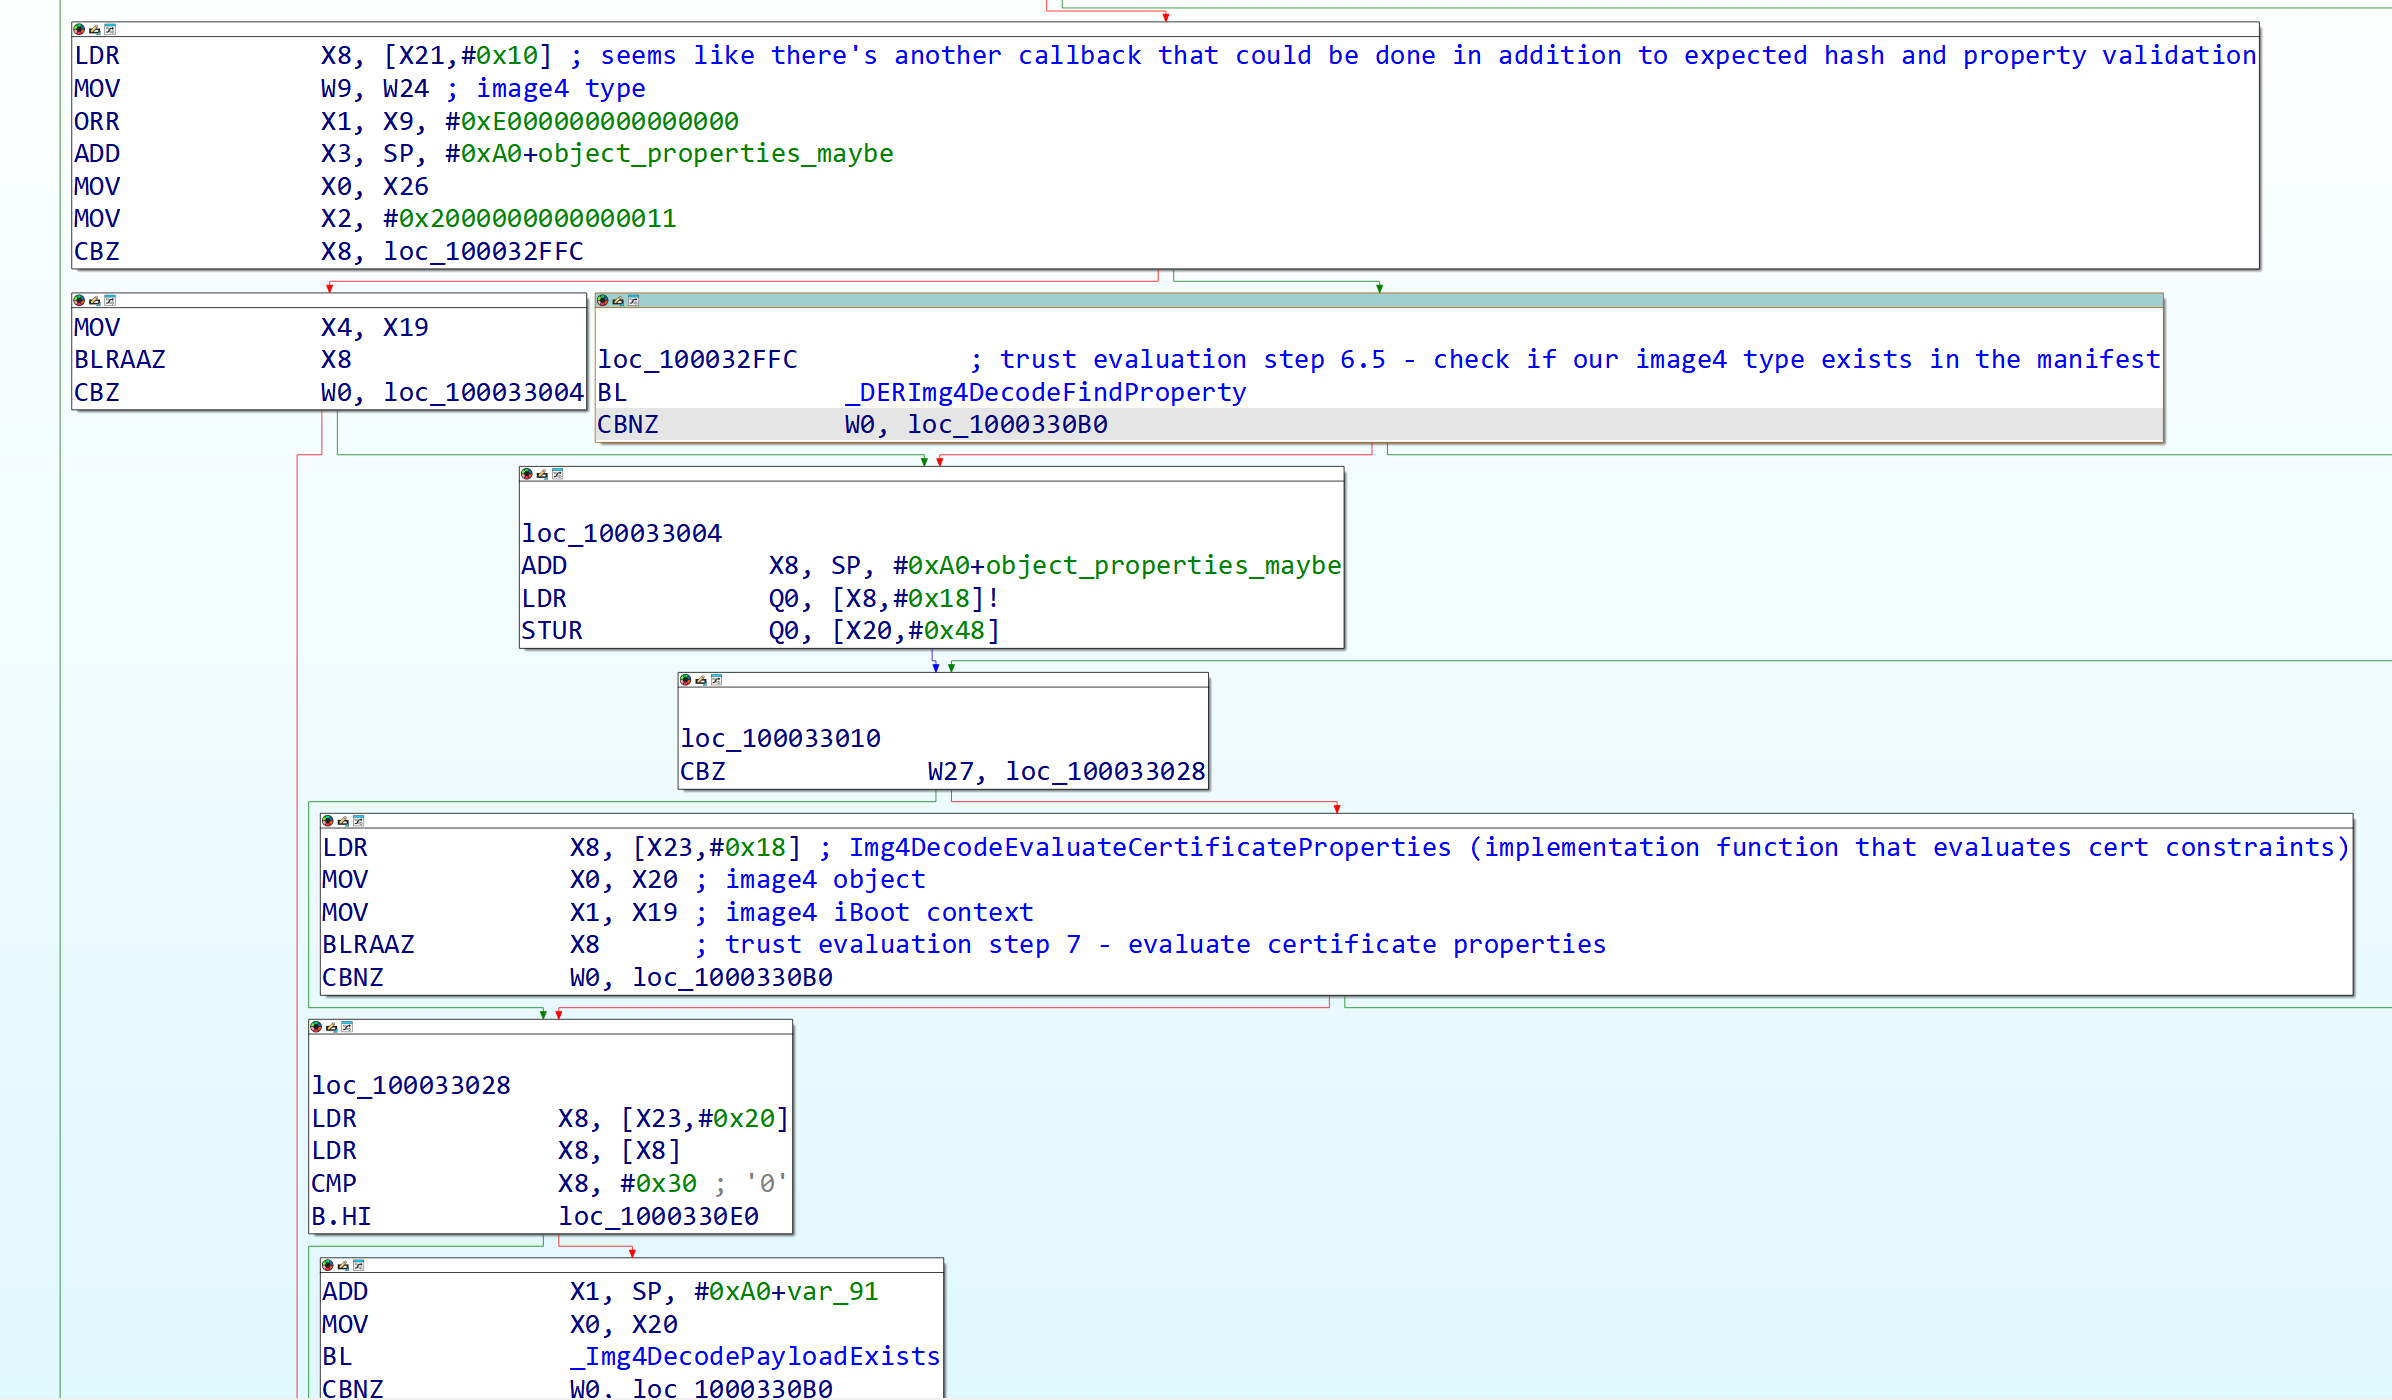This screenshot has height=1400, width=2392.
Task: Click pencil edit icon on _Img4DecodePayloadExists block
Action: [x=343, y=1266]
